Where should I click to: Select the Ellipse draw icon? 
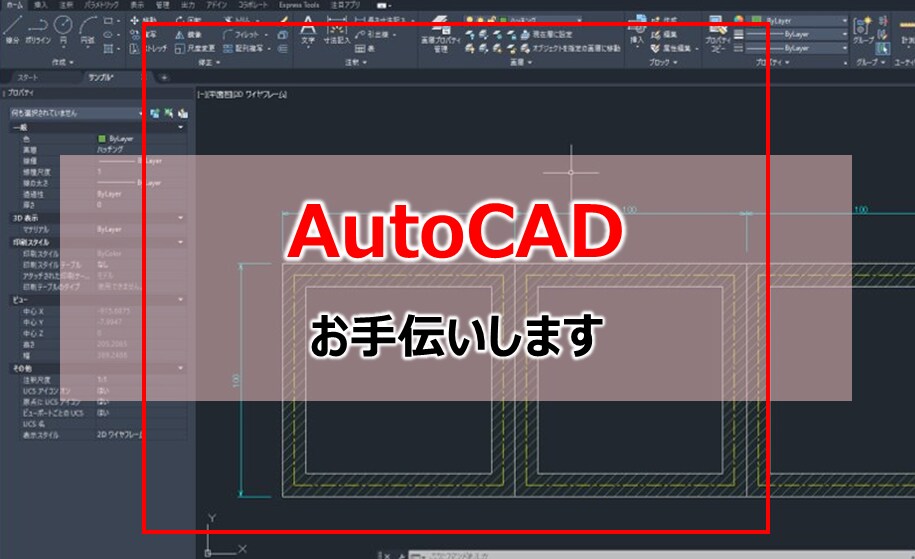(109, 34)
